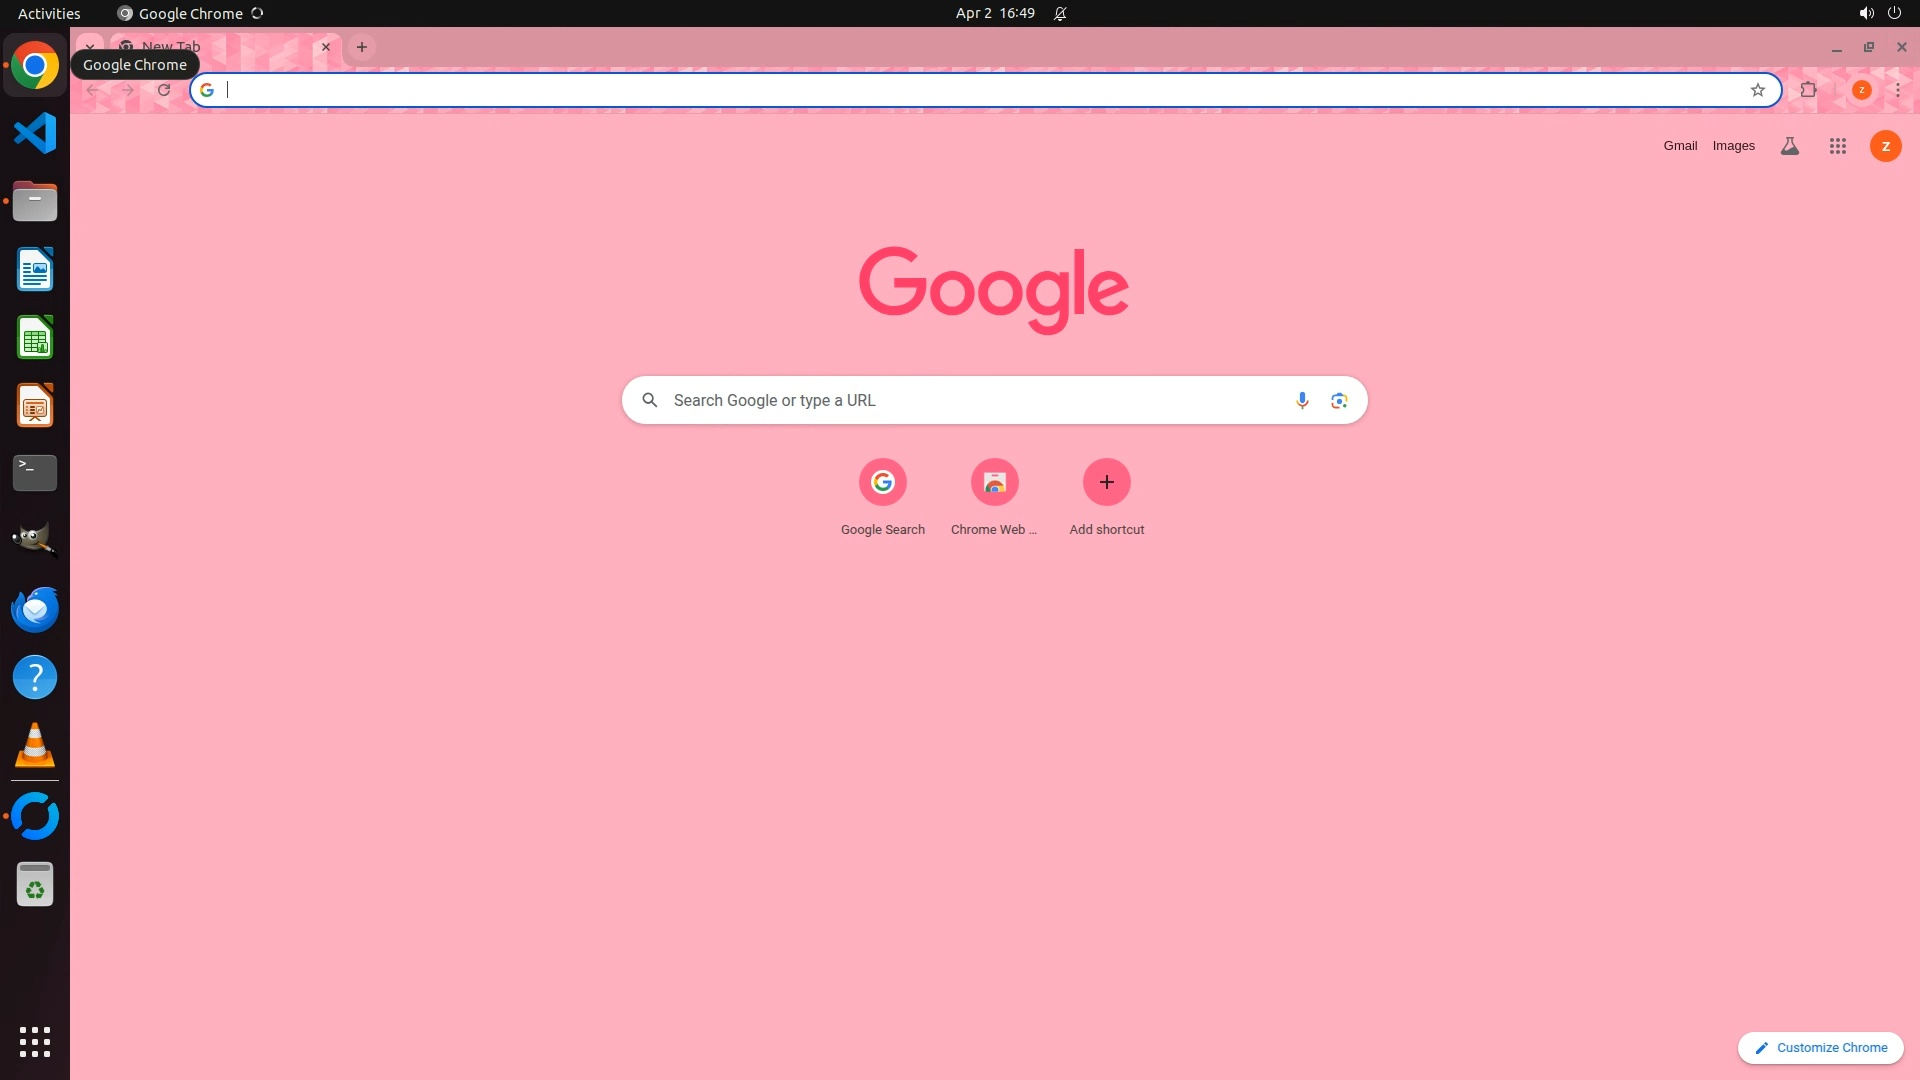Open Google account avatar on page
The height and width of the screenshot is (1080, 1920).
click(x=1885, y=146)
